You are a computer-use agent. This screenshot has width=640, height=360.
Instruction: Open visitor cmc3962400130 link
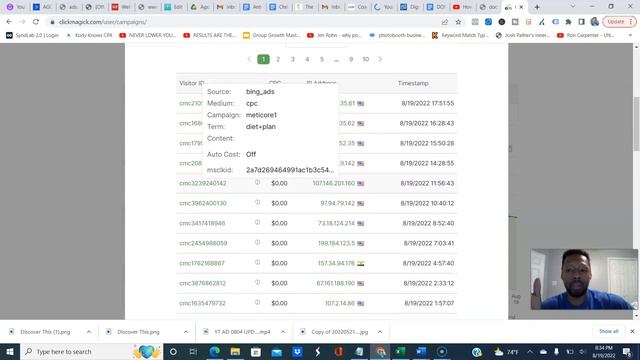click(203, 203)
